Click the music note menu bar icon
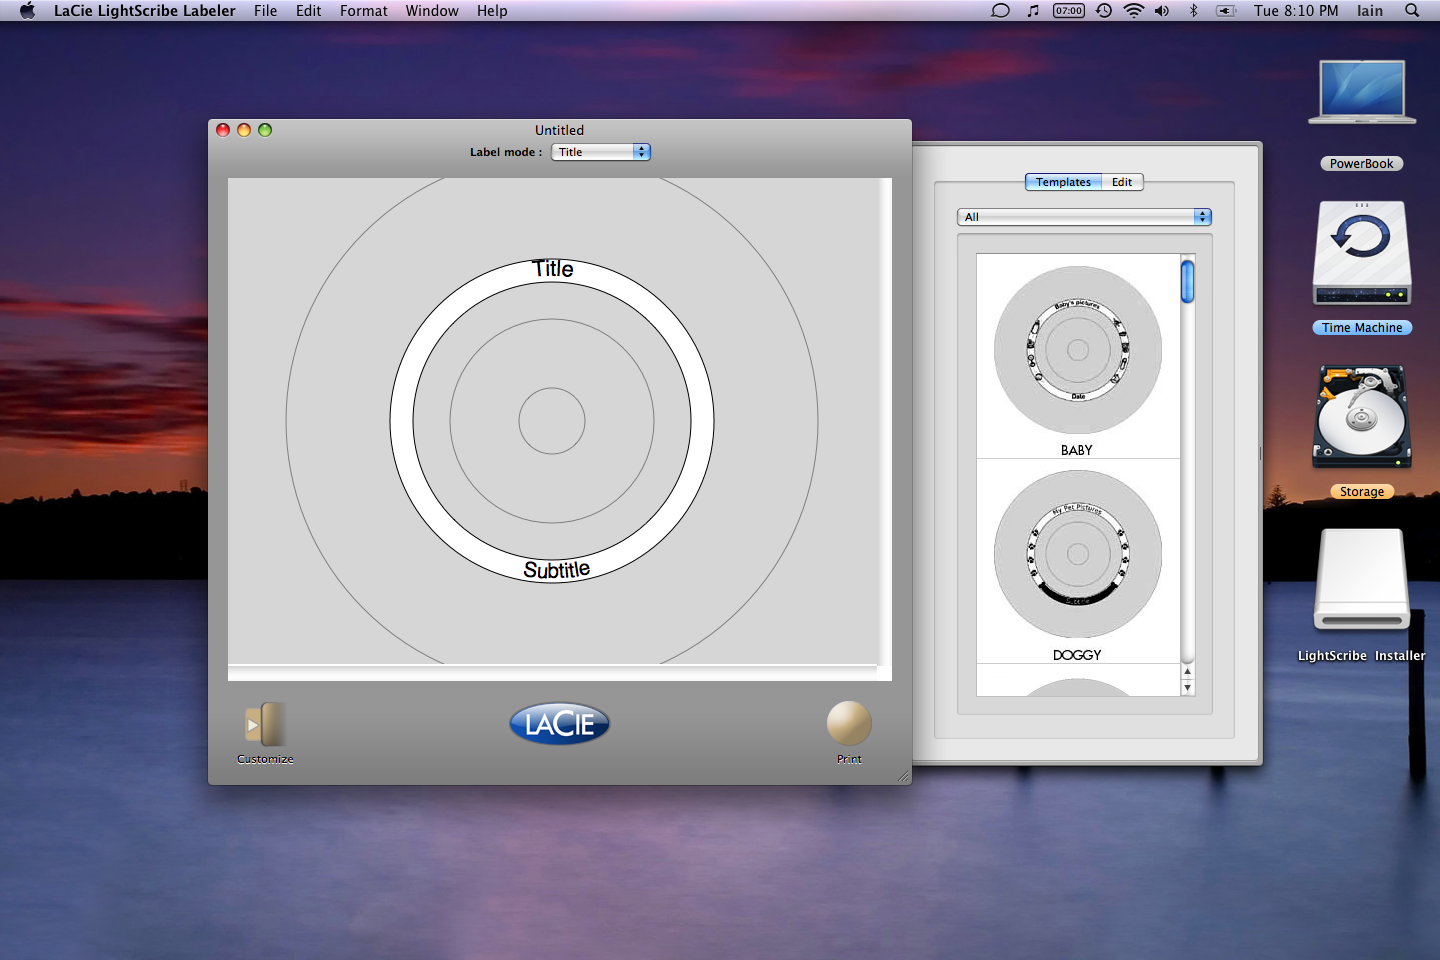Viewport: 1440px width, 960px height. point(1033,11)
